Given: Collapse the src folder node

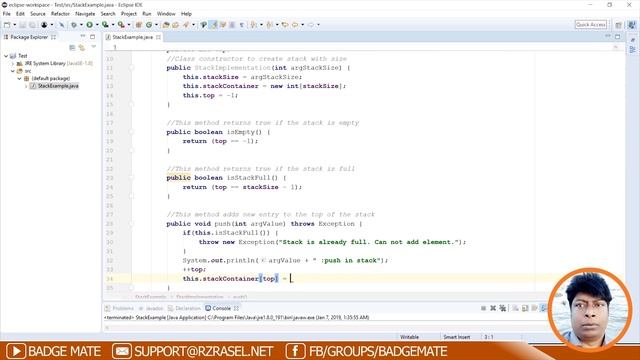Looking at the screenshot, I should 13,71.
